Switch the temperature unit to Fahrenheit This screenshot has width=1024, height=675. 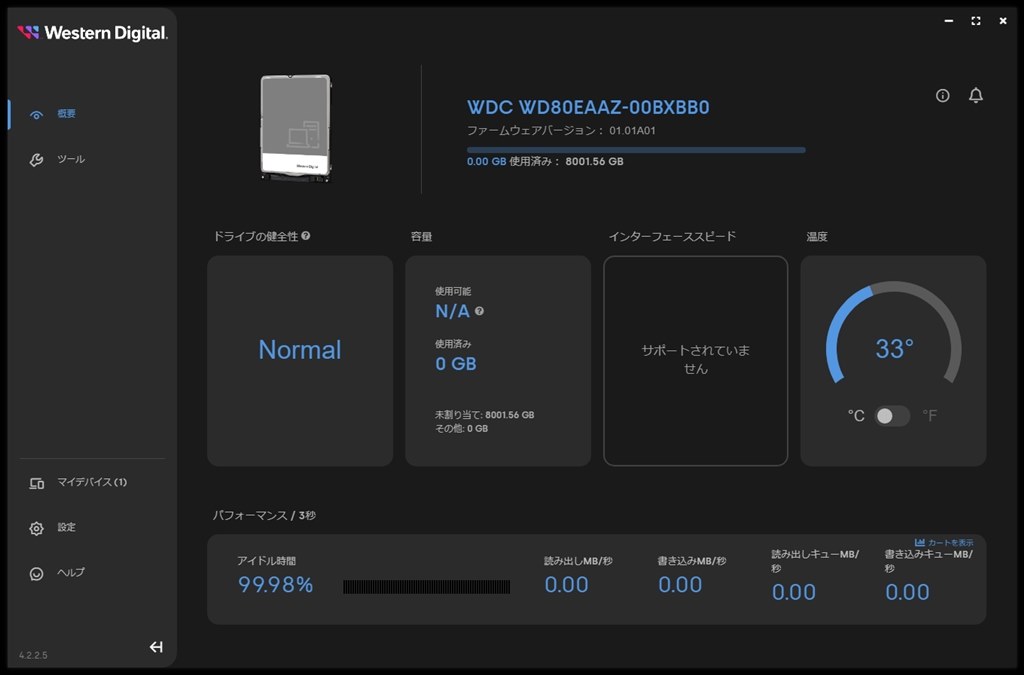[900, 415]
